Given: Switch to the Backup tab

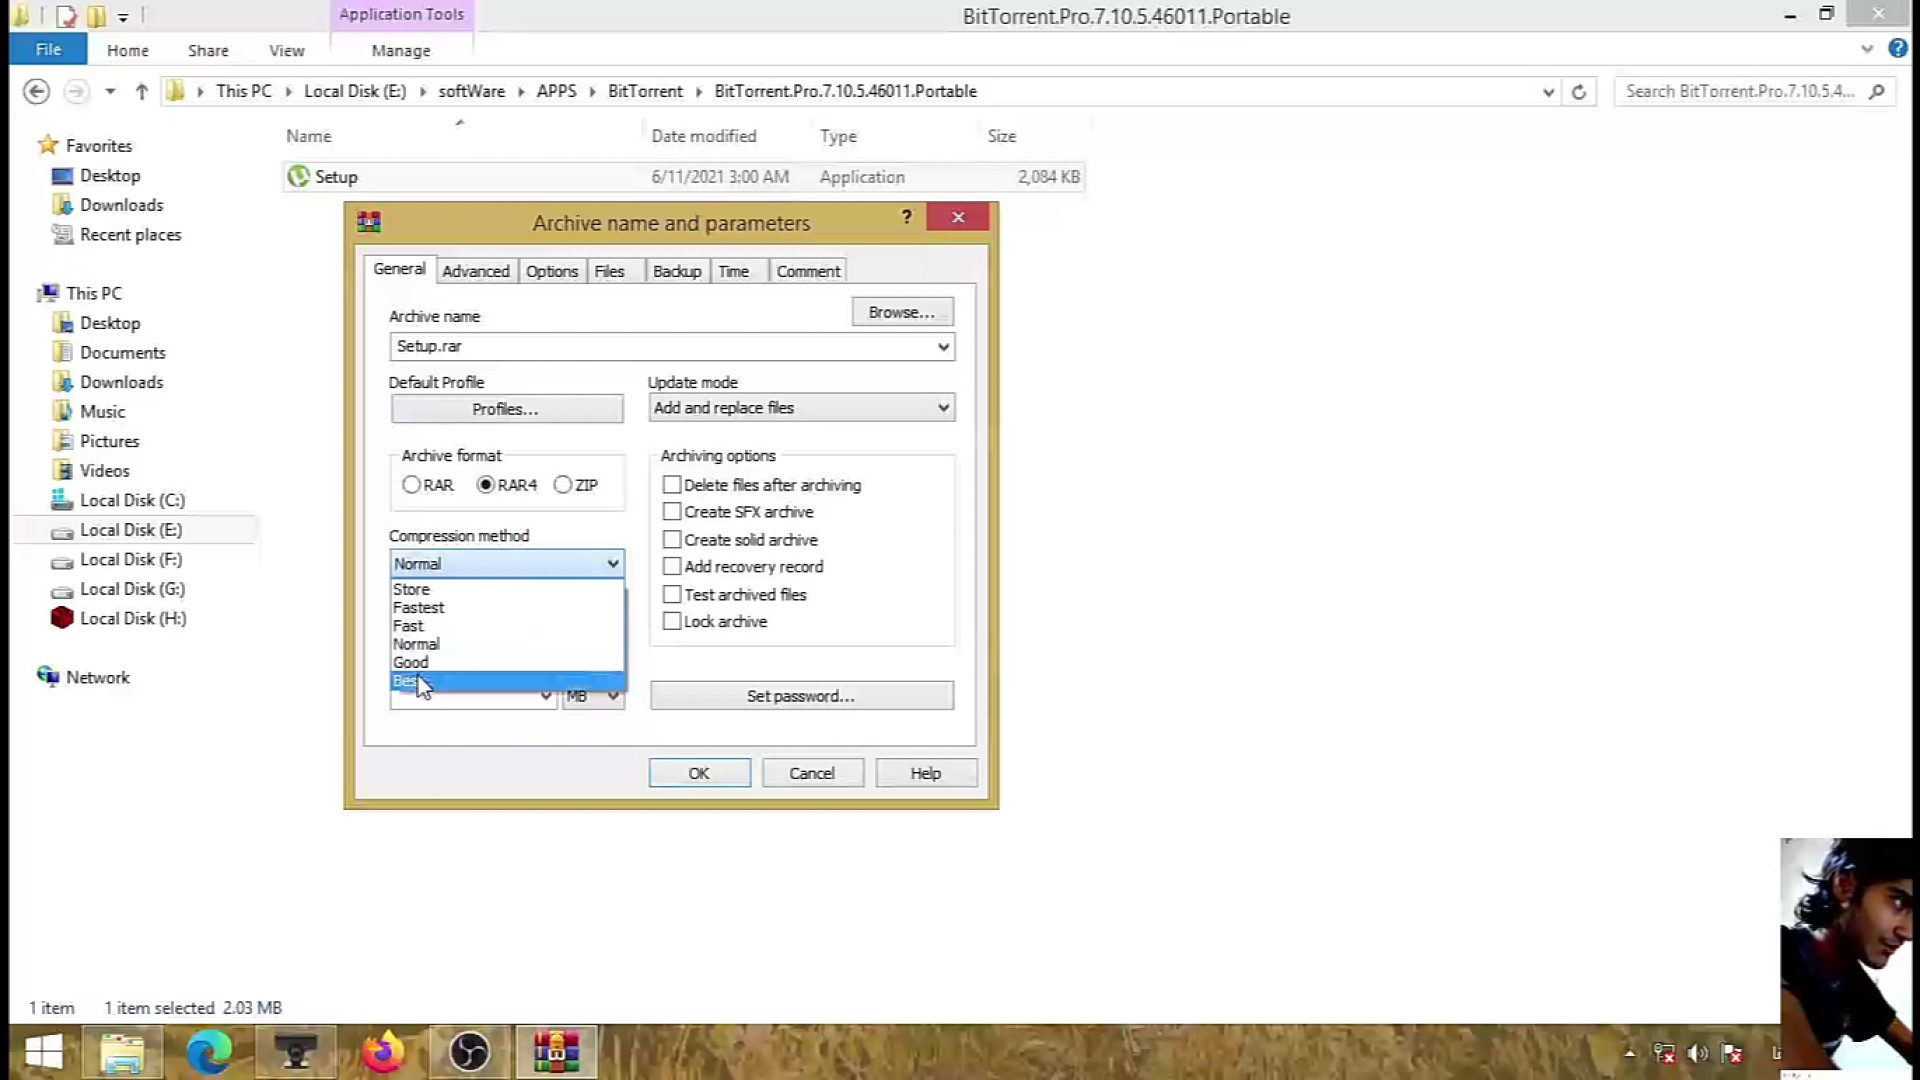Looking at the screenshot, I should pyautogui.click(x=677, y=271).
